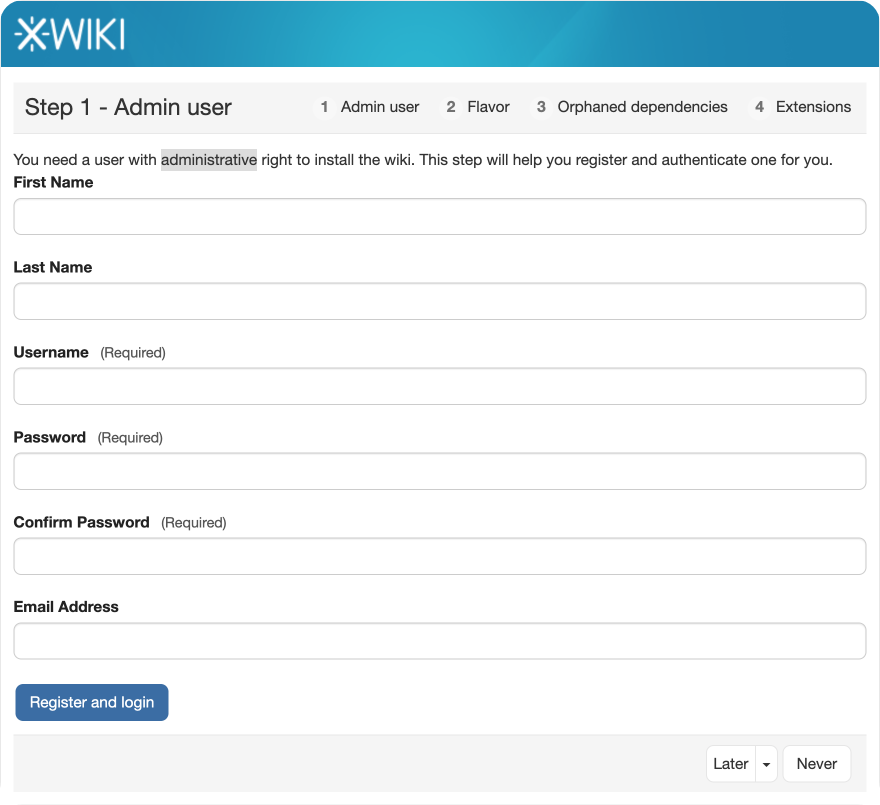This screenshot has height=805, width=880.
Task: Select step 2 number badge
Action: (x=451, y=107)
